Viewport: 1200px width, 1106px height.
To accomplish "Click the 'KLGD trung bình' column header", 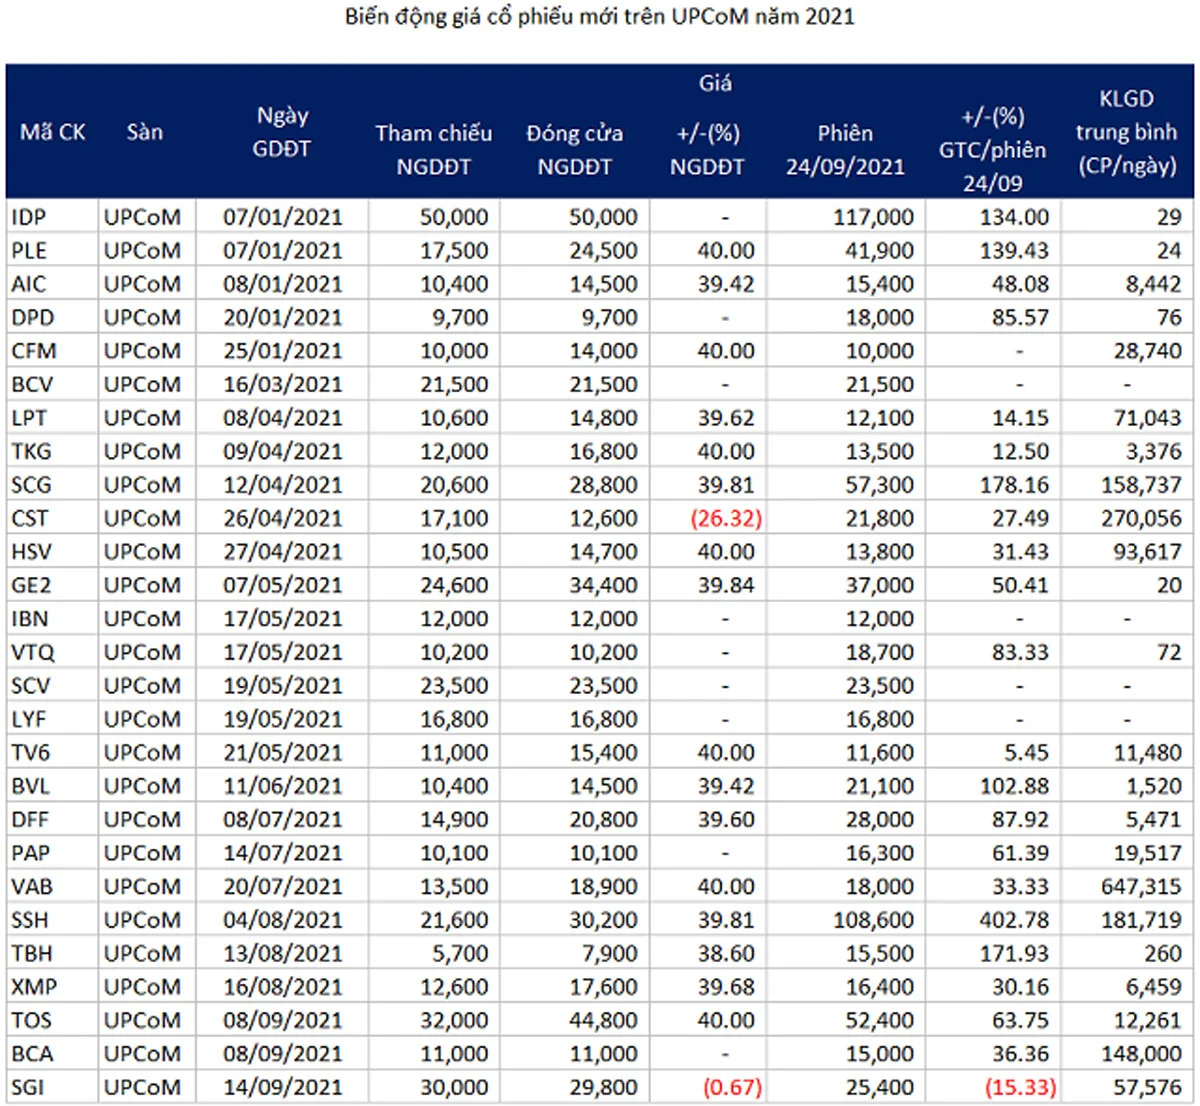I will (1126, 132).
